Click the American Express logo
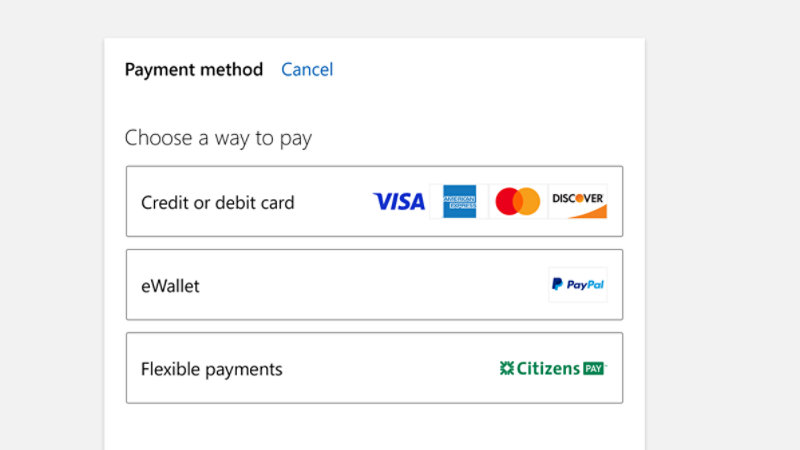Viewport: 800px width, 450px height. tap(459, 202)
